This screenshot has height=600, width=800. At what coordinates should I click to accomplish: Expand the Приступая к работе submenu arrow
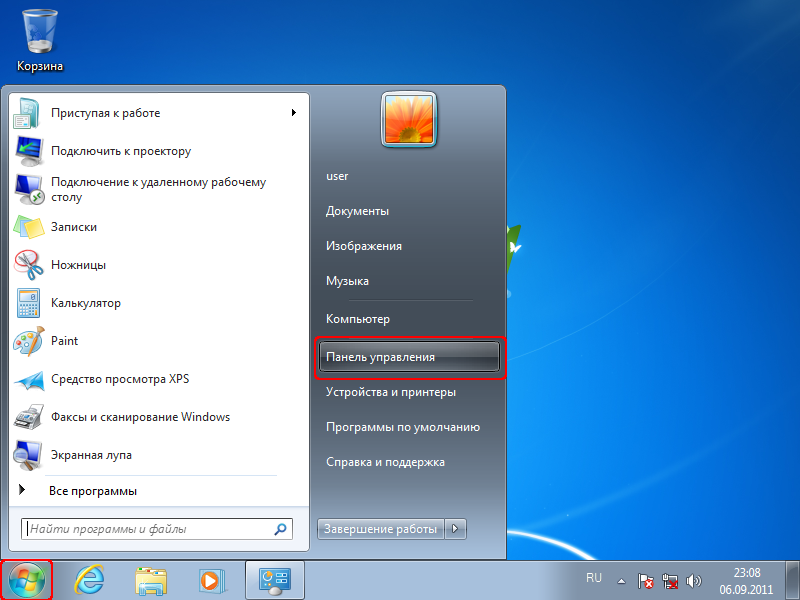(293, 113)
